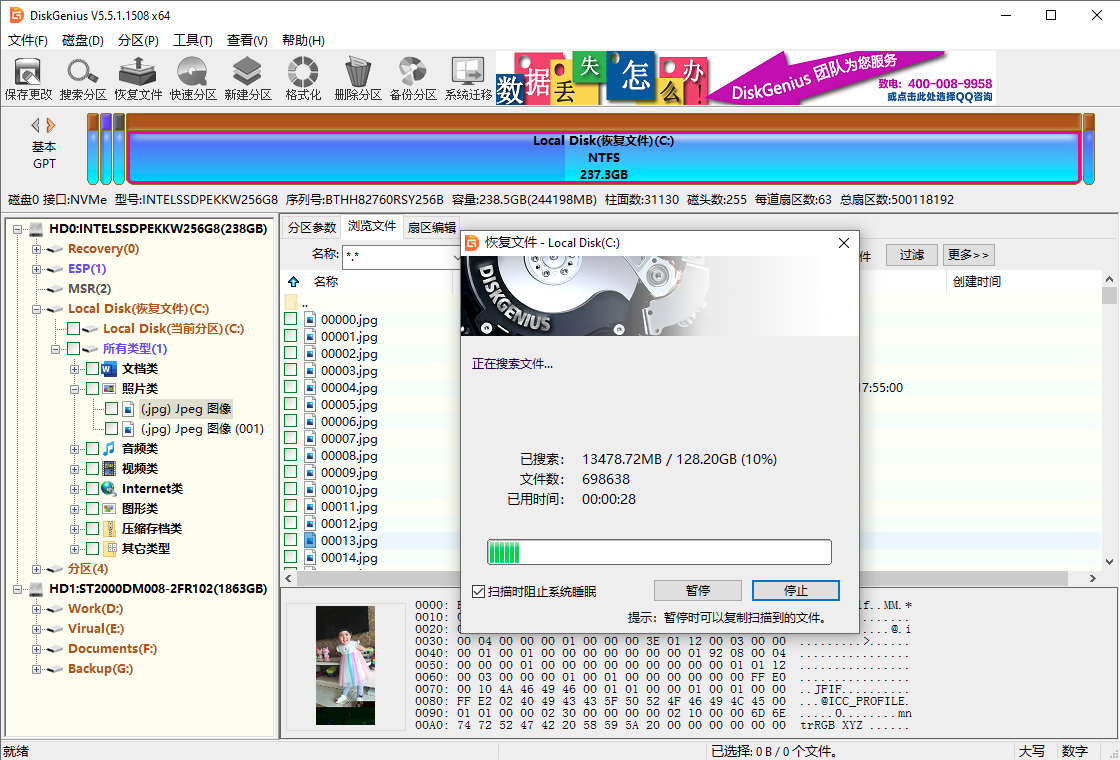Click the 音频类 music note icon

[109, 449]
